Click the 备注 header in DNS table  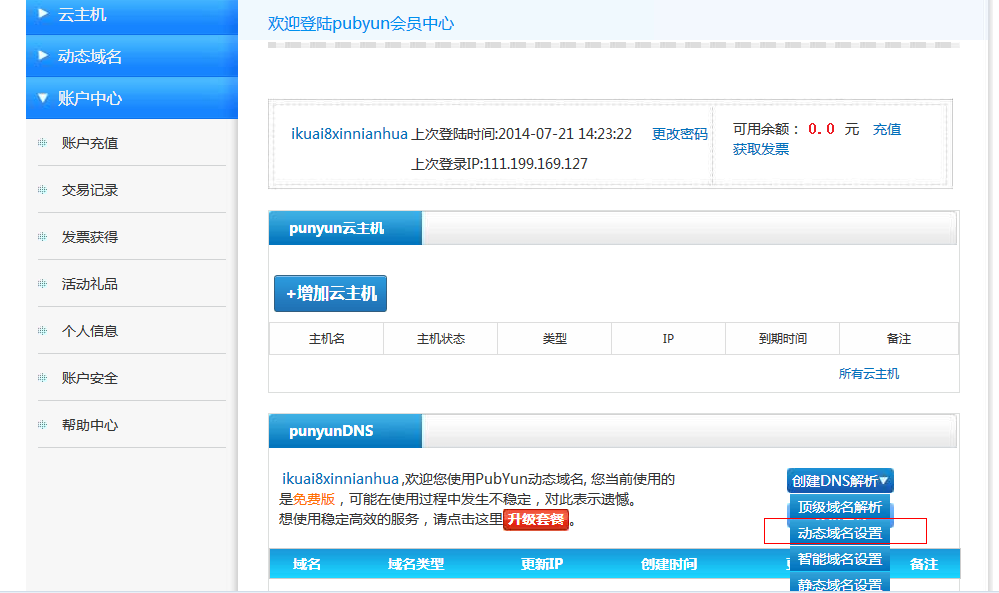click(924, 564)
